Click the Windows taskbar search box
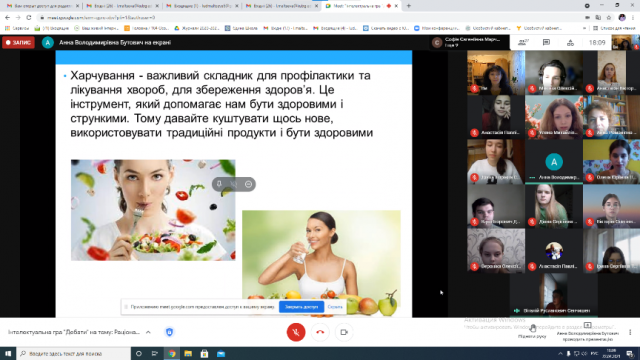Image resolution: width=640 pixels, height=360 pixels. pyautogui.click(x=73, y=353)
